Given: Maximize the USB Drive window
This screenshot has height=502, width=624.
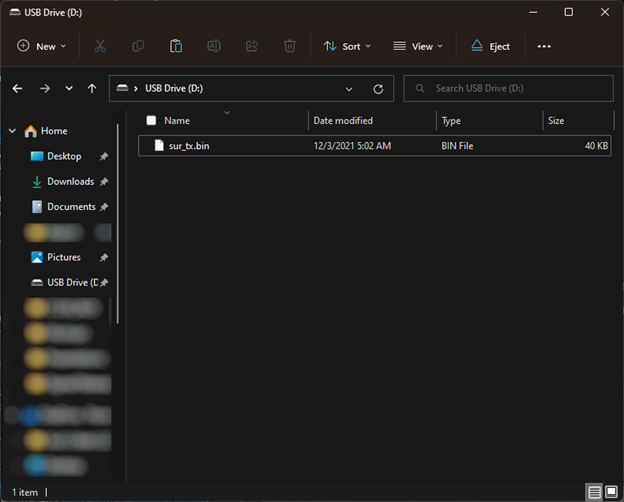Looking at the screenshot, I should point(569,12).
